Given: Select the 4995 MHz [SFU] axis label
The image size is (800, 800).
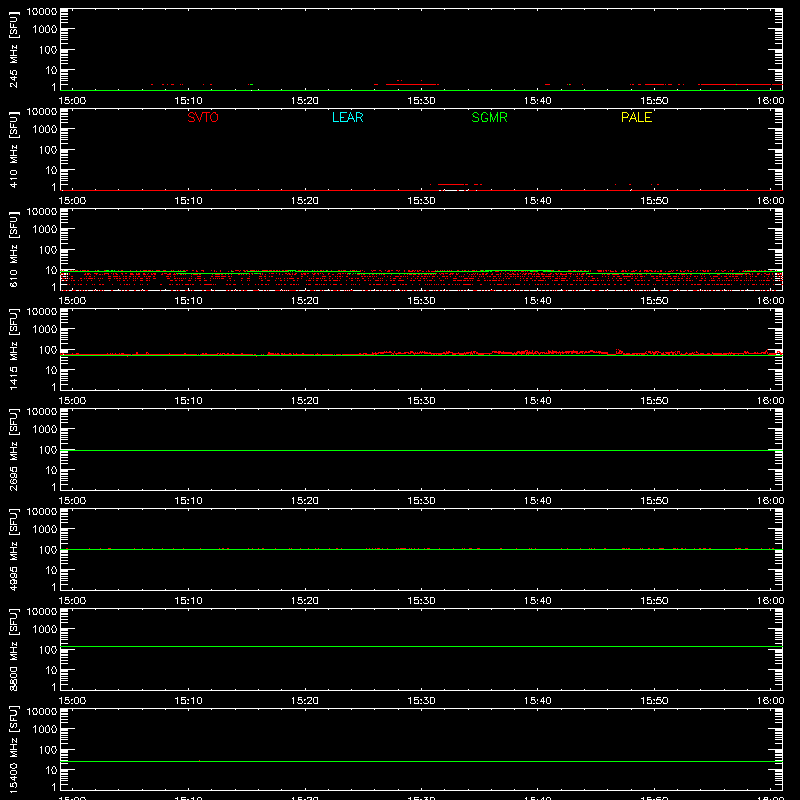Looking at the screenshot, I should [13, 550].
